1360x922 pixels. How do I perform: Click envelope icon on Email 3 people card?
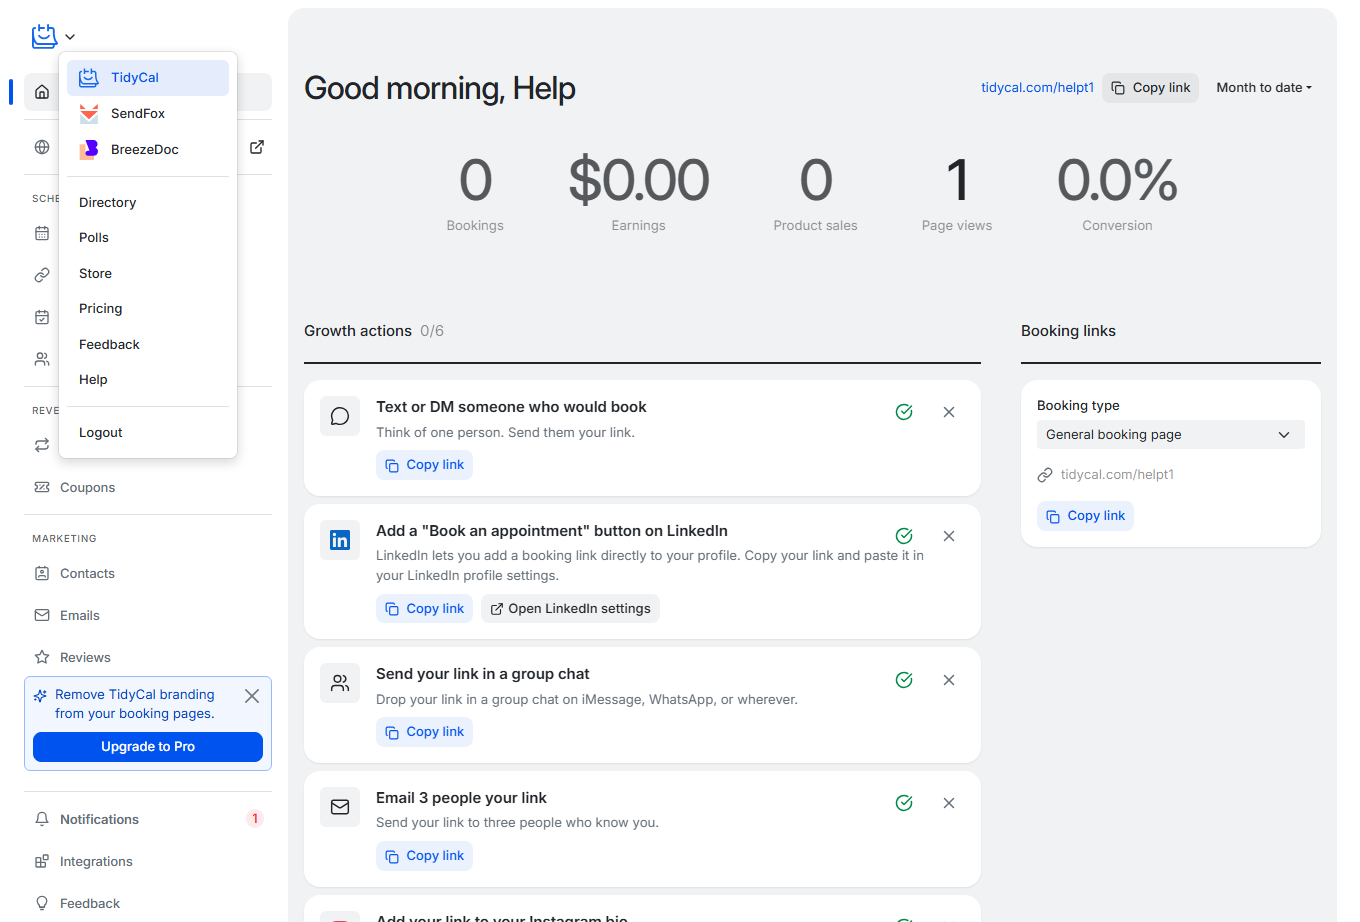coord(340,807)
